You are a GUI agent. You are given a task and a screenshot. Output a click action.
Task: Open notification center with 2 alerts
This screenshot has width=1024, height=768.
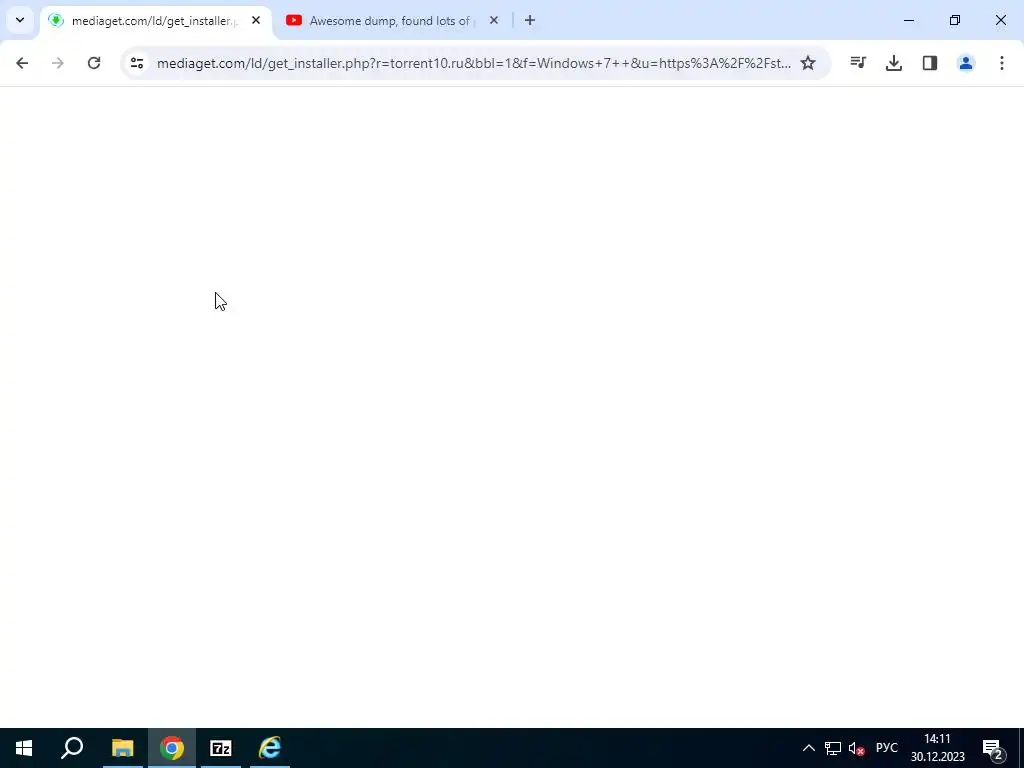pyautogui.click(x=992, y=748)
